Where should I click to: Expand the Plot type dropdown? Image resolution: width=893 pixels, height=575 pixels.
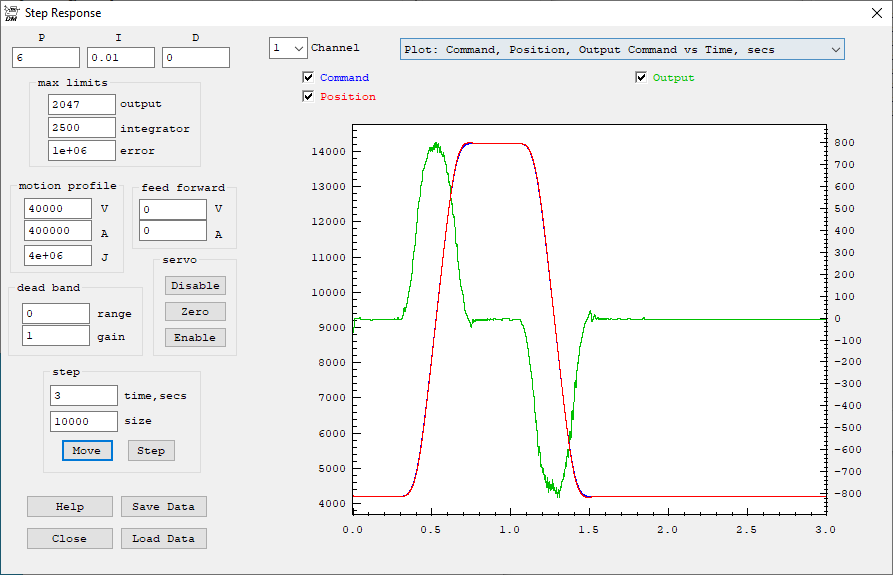(622, 49)
